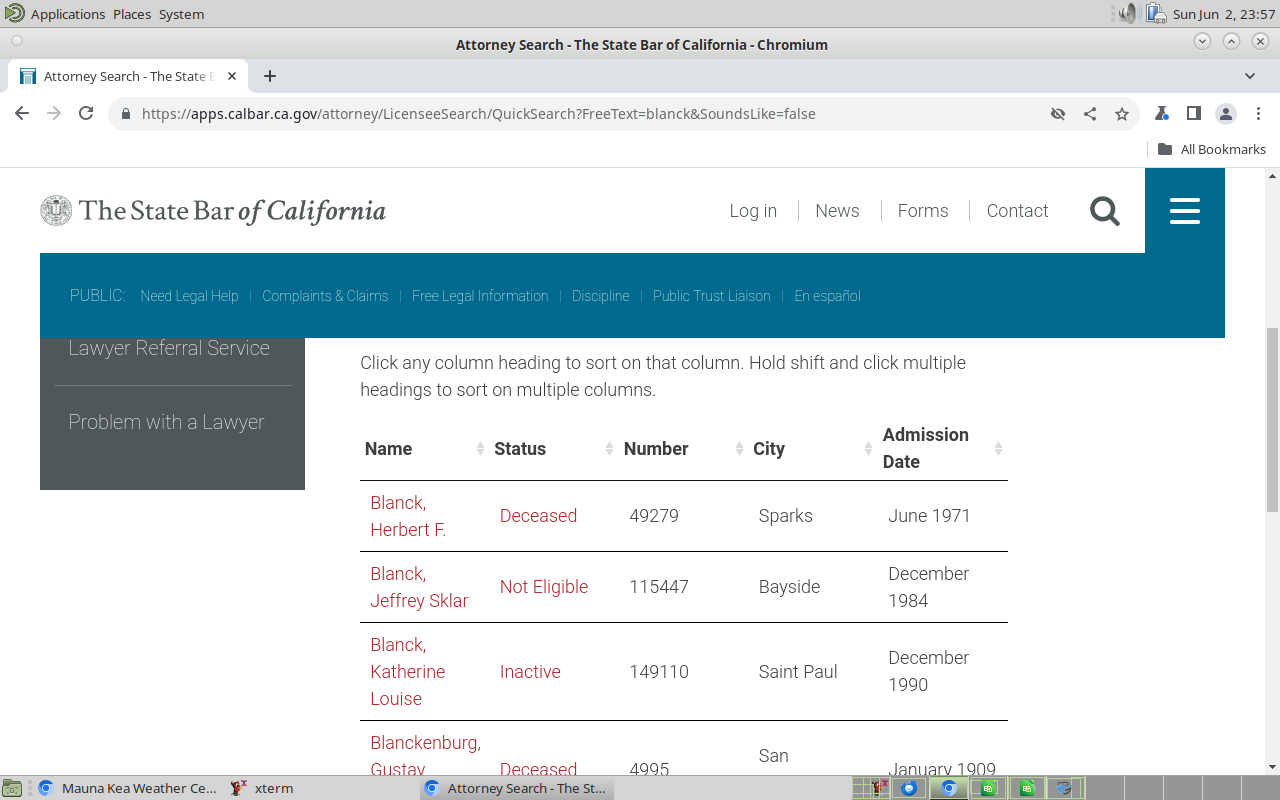This screenshot has width=1280, height=800.
Task: Click the Log in link
Action: [753, 211]
